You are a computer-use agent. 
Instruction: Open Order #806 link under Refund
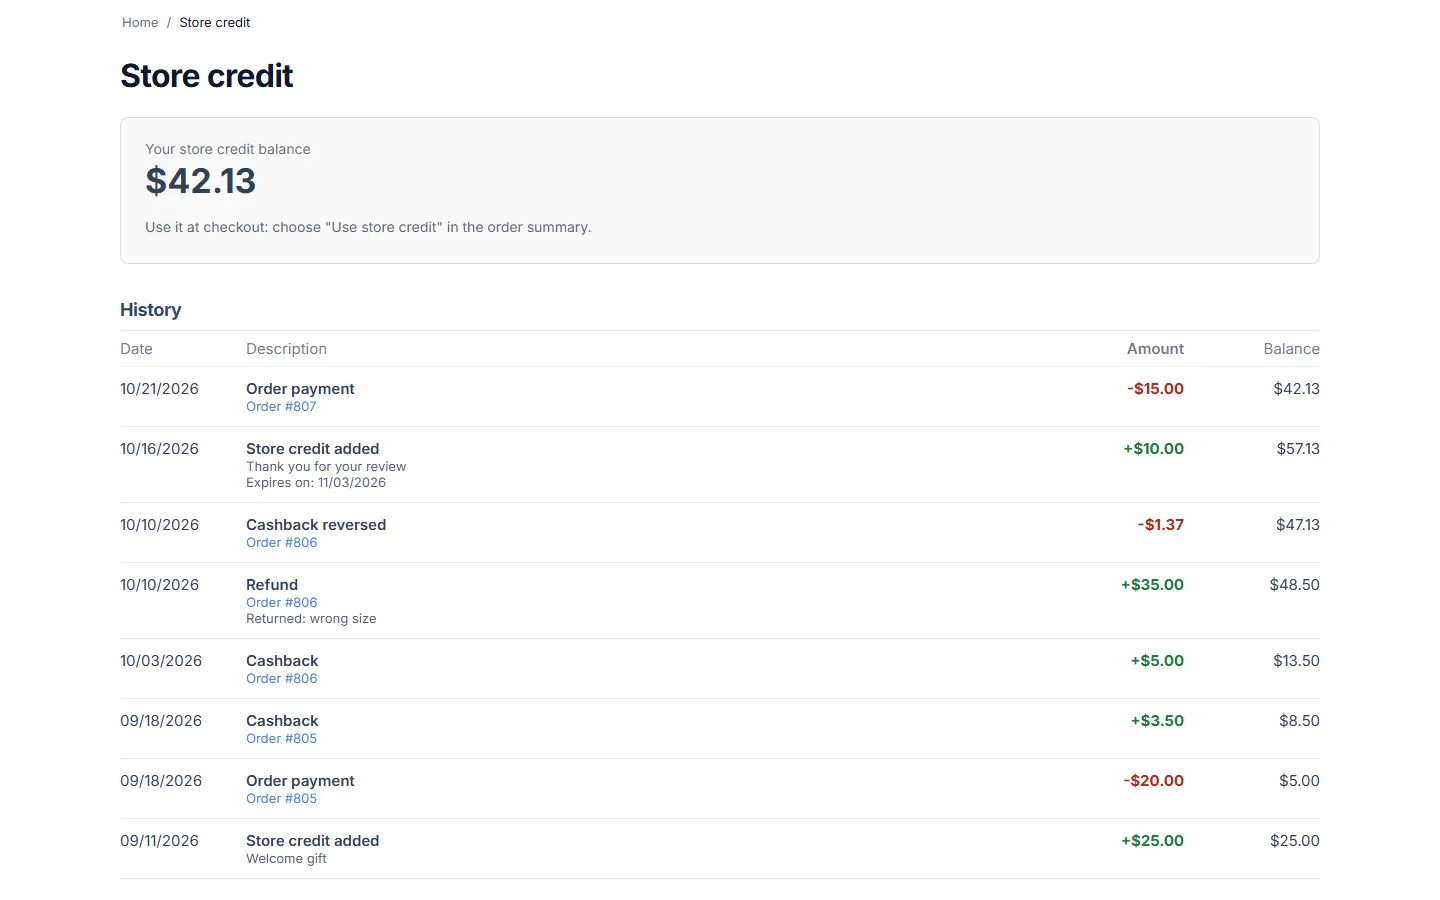coord(281,602)
